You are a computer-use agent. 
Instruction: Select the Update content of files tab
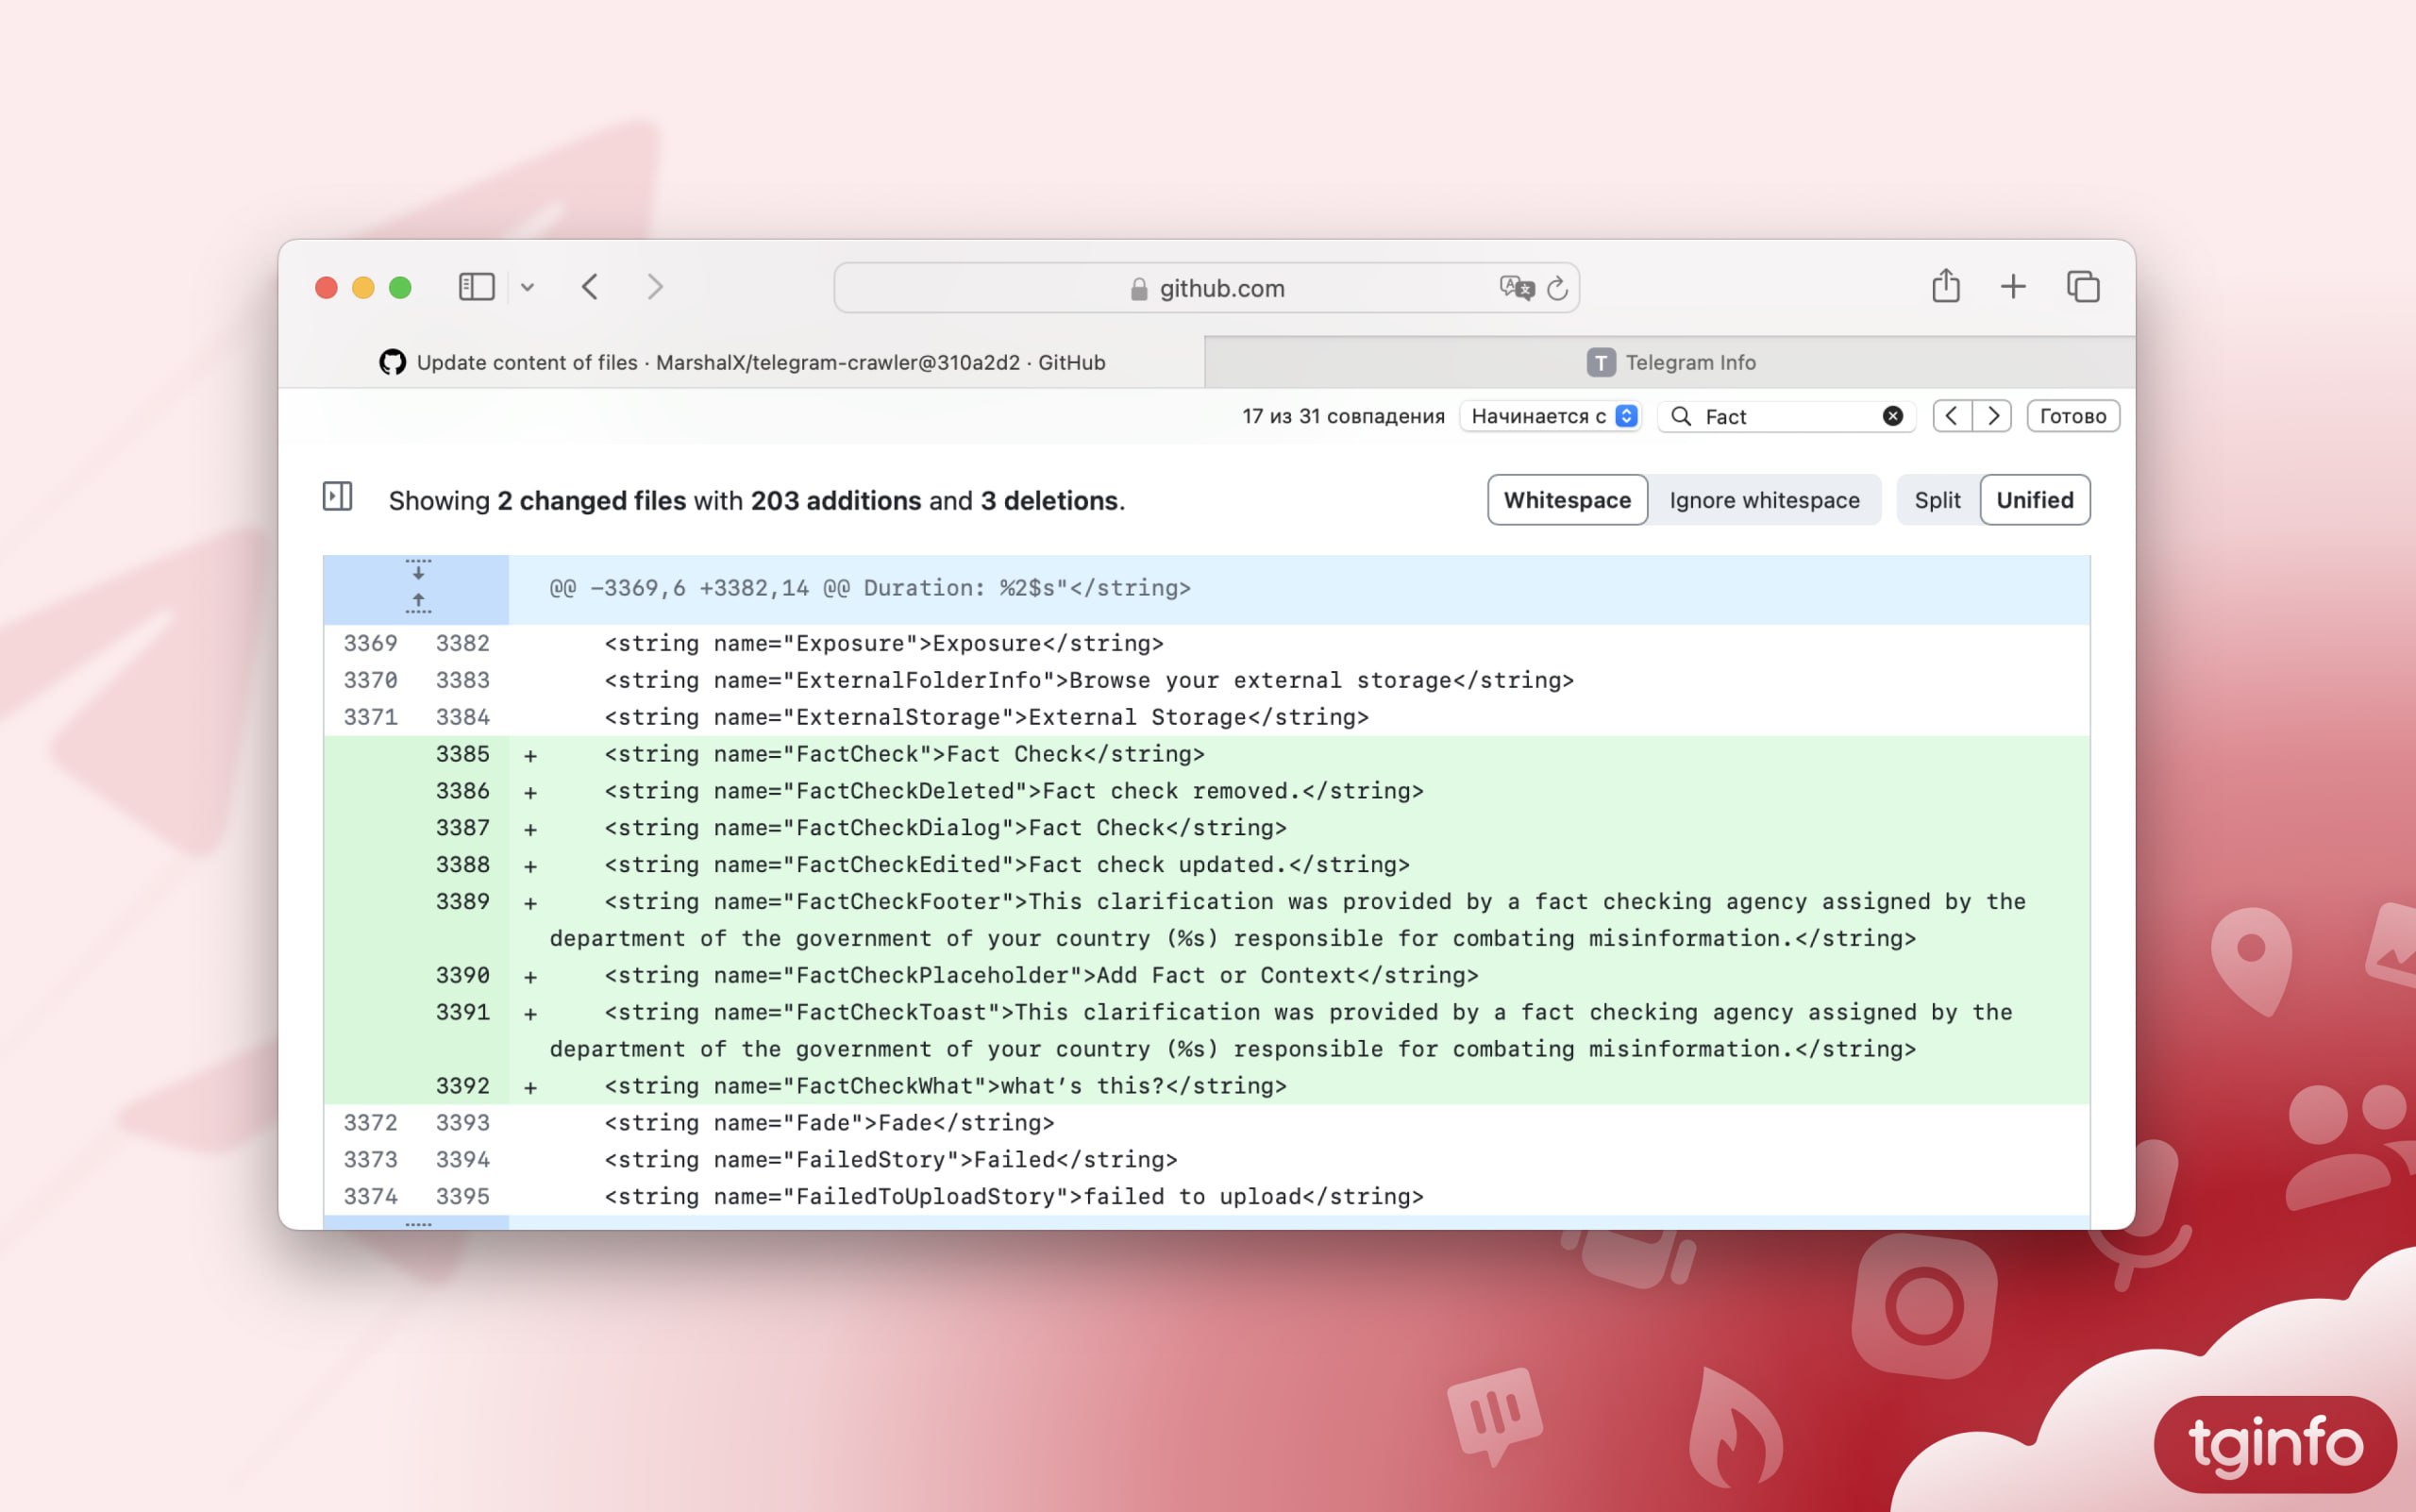pyautogui.click(x=742, y=362)
